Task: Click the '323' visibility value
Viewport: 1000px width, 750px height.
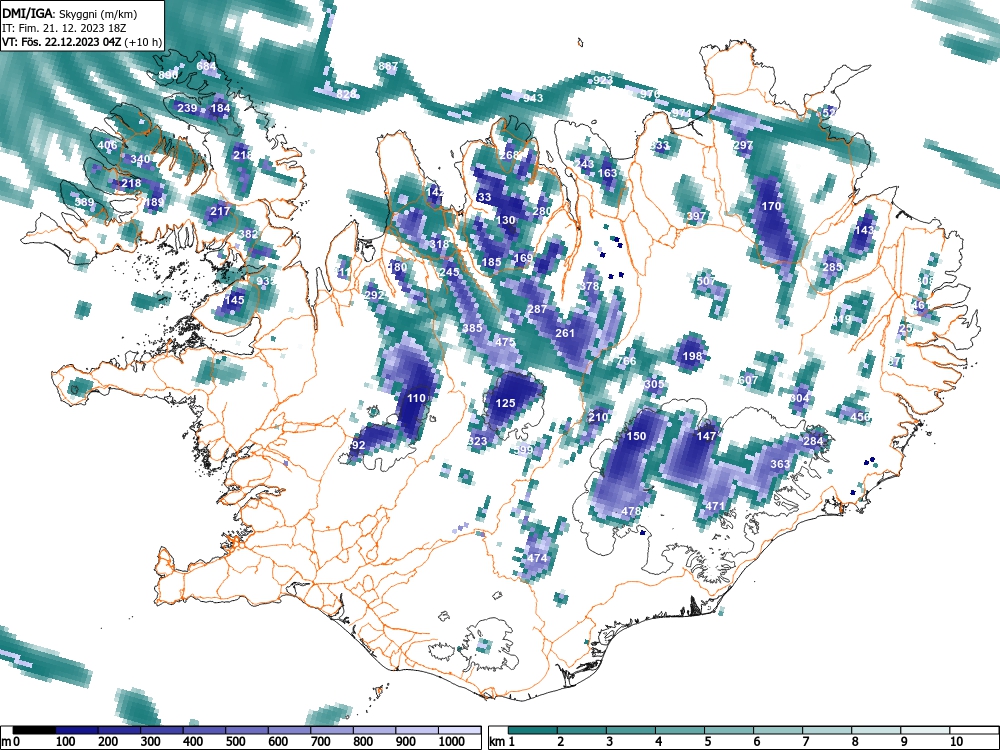Action: click(477, 441)
